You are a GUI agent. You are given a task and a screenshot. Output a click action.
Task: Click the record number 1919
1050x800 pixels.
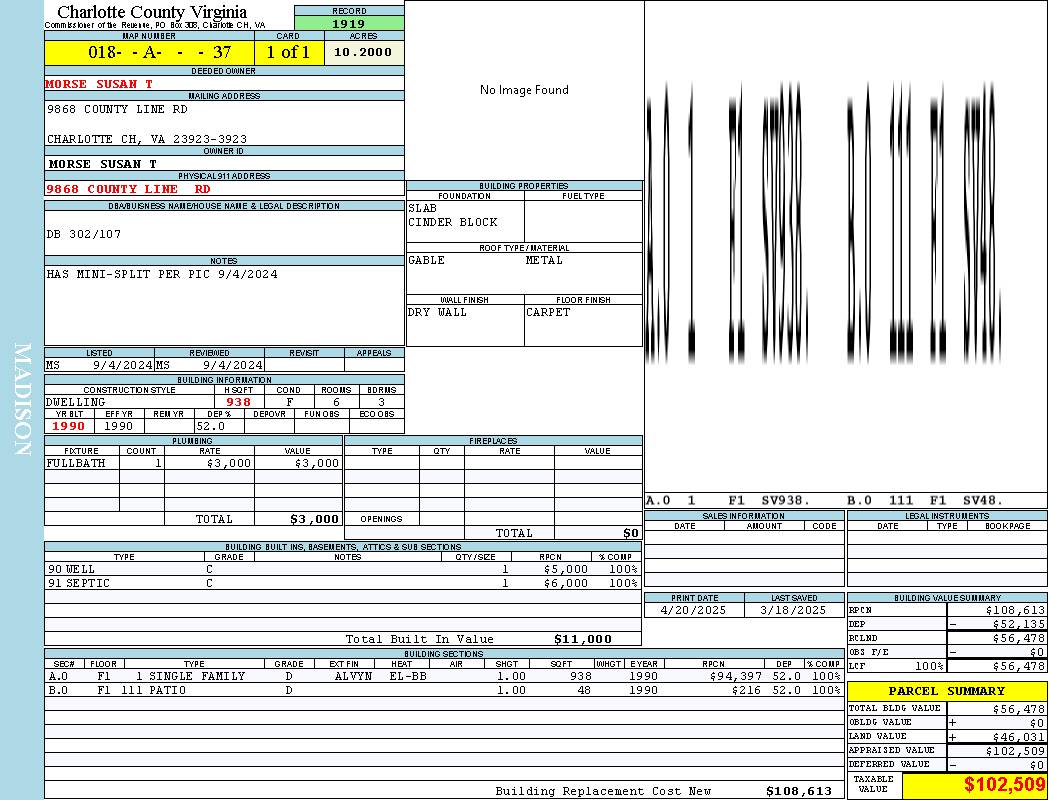349,23
